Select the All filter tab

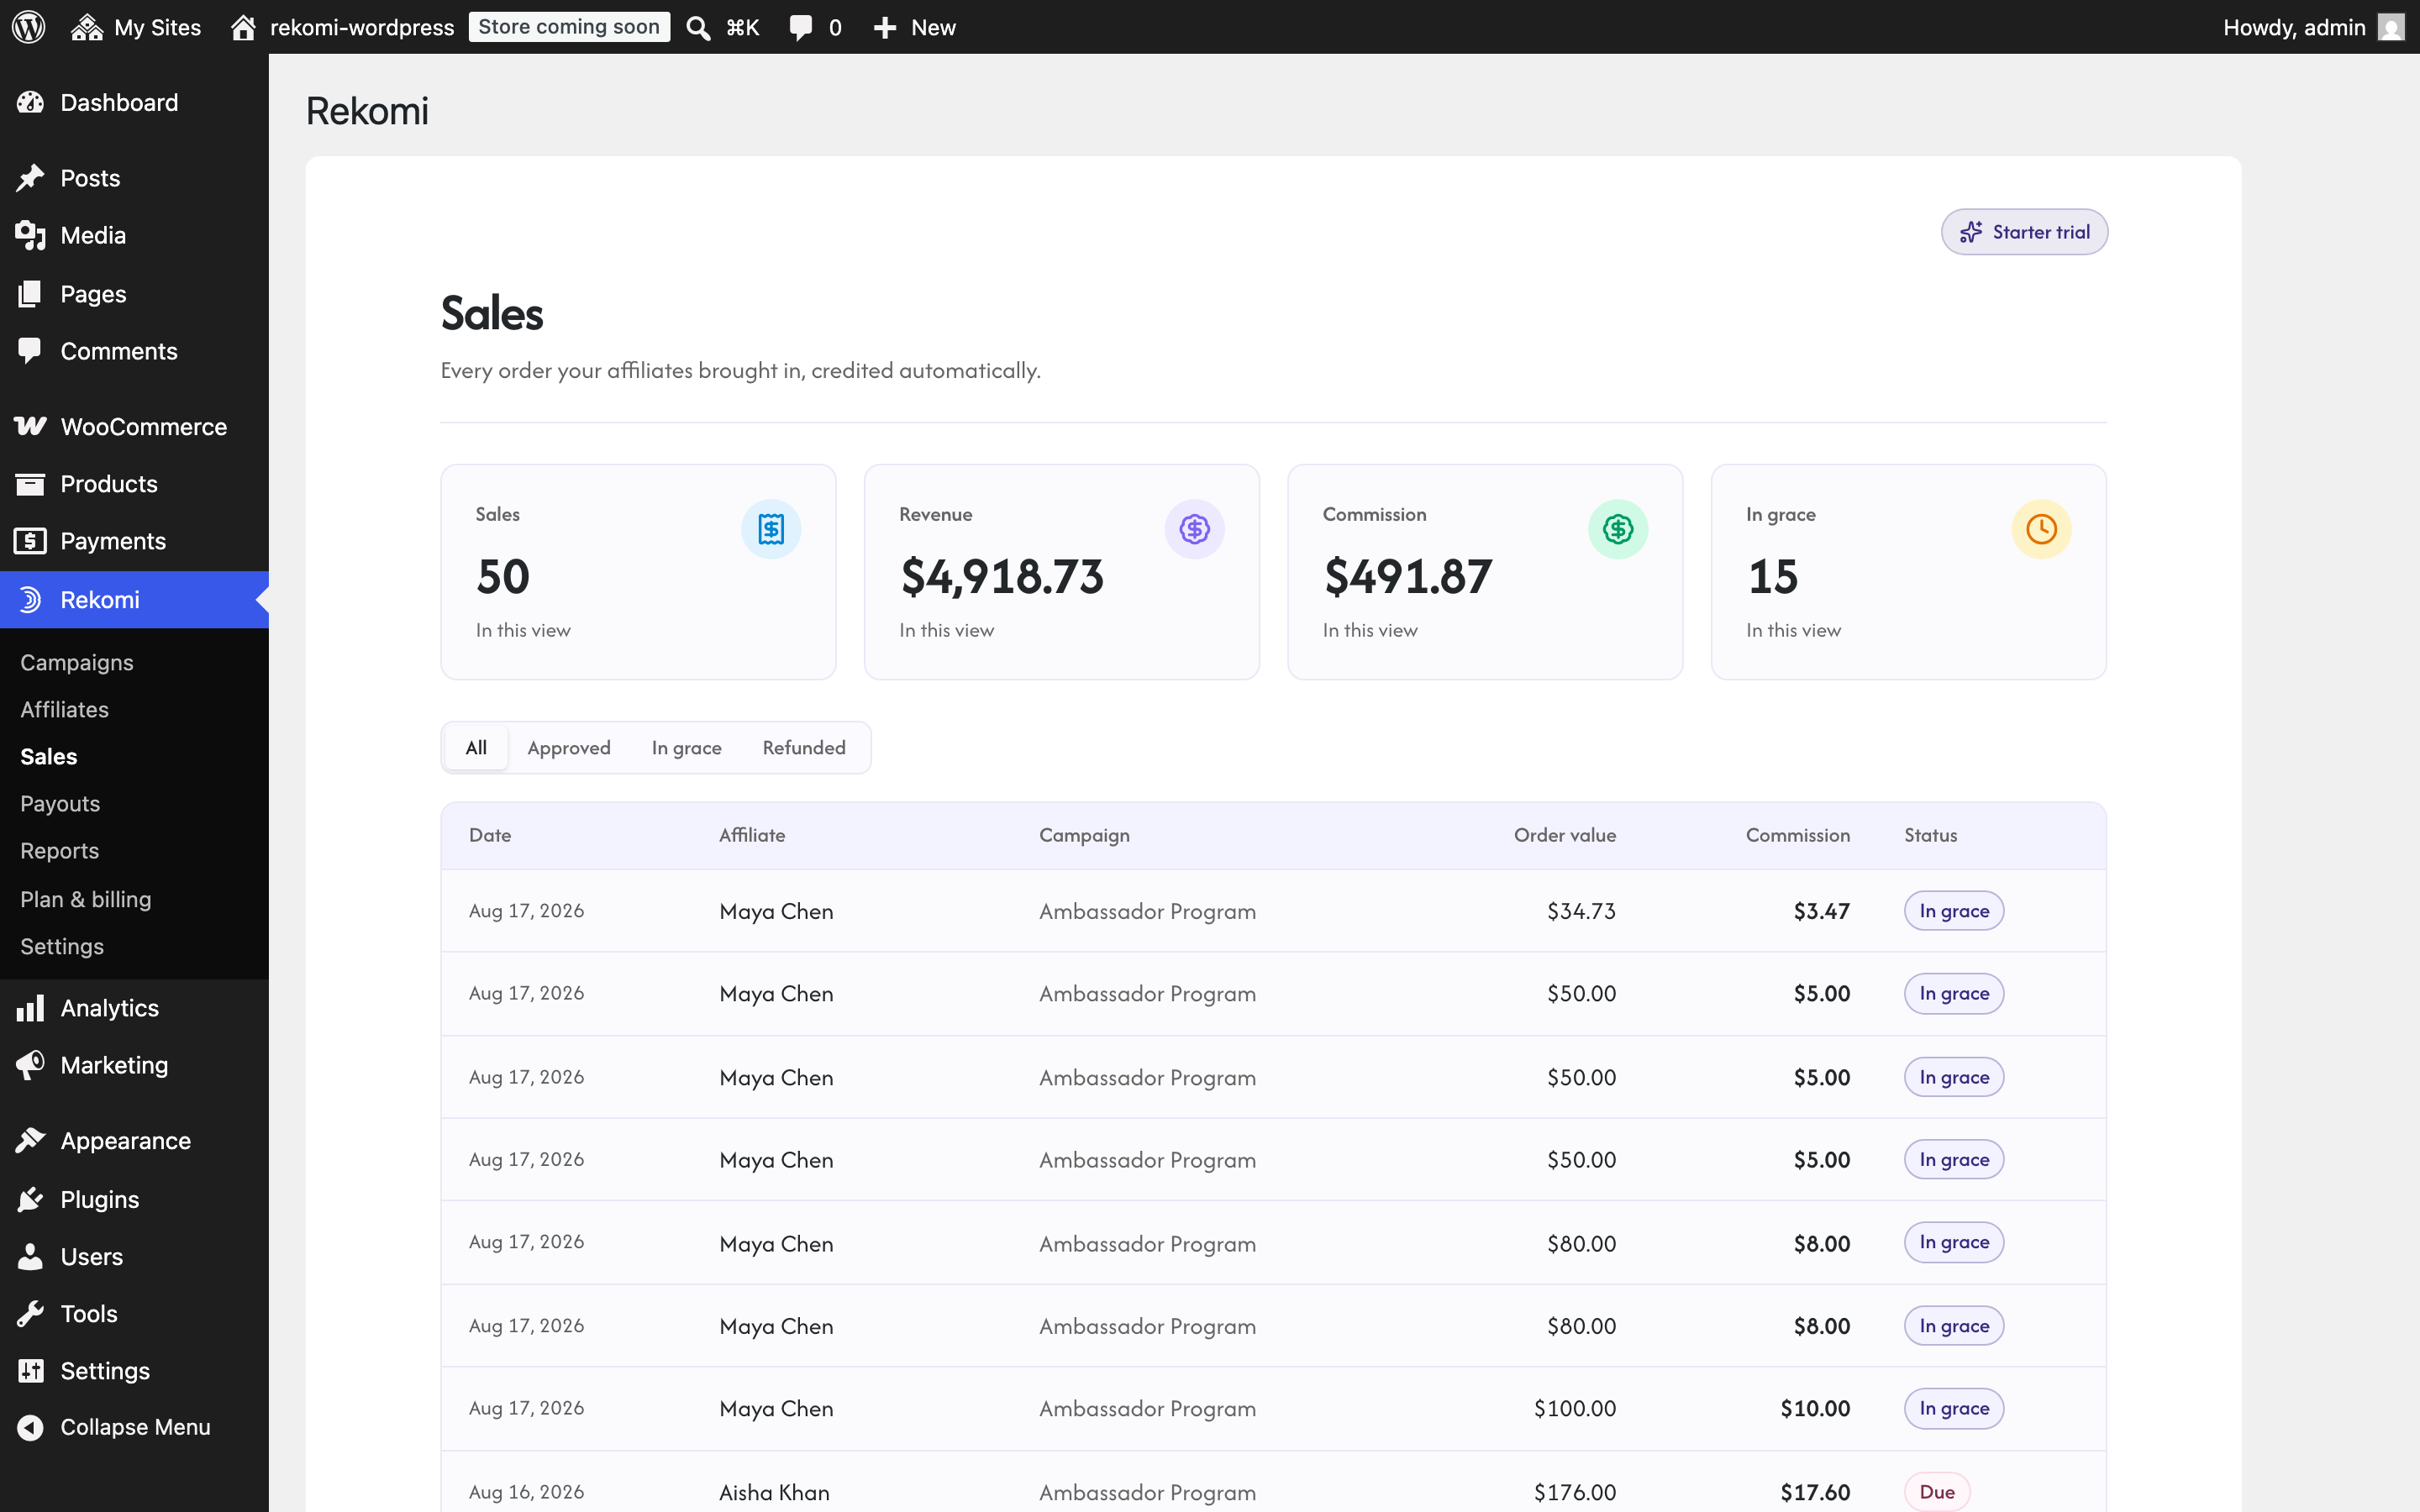[x=476, y=747]
